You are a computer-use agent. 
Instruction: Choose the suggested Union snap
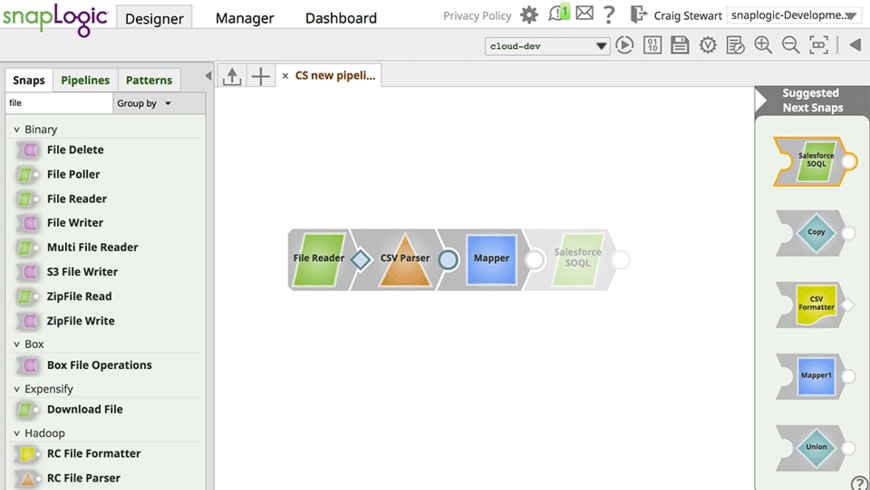point(815,448)
